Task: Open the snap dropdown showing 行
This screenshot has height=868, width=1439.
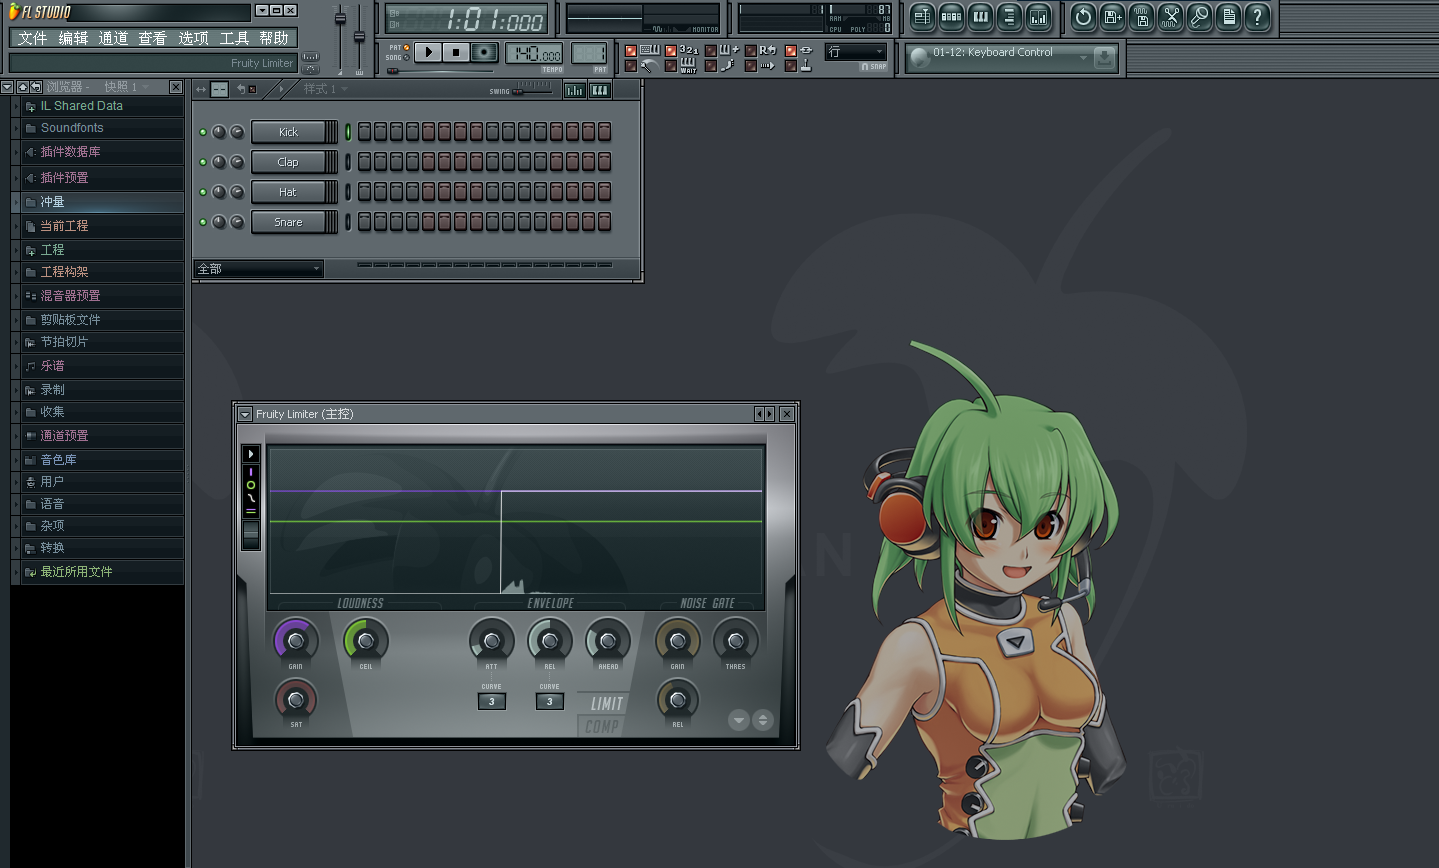Action: point(856,52)
